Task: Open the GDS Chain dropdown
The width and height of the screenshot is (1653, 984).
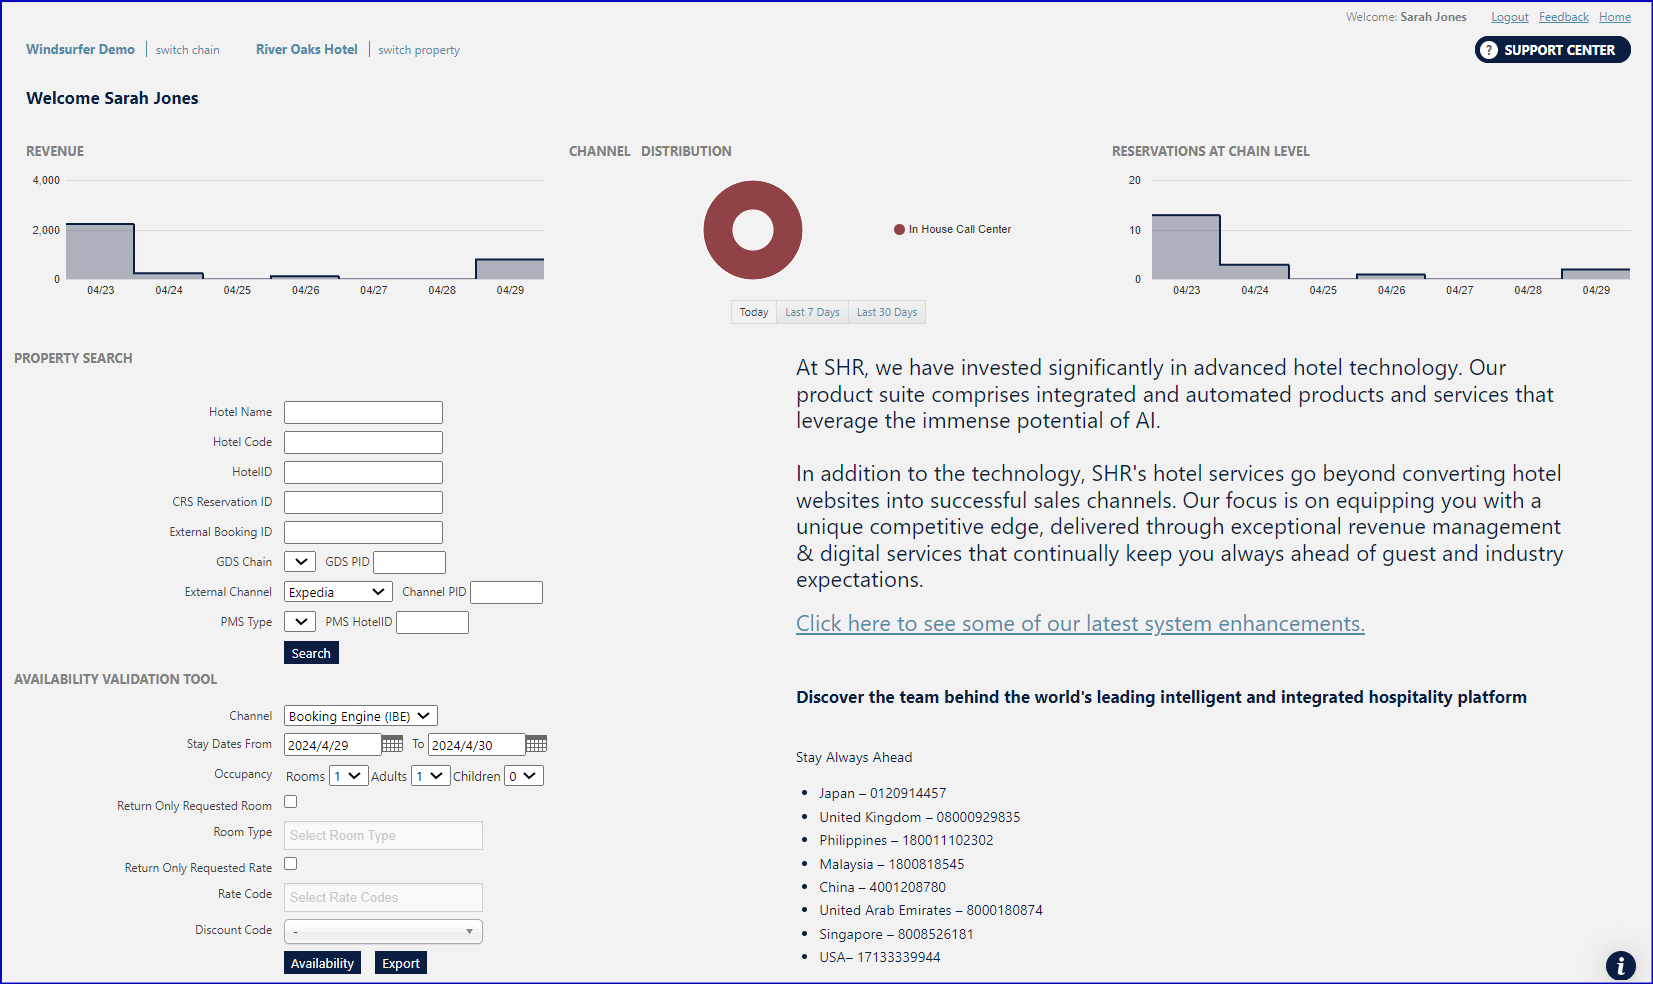Action: 300,562
